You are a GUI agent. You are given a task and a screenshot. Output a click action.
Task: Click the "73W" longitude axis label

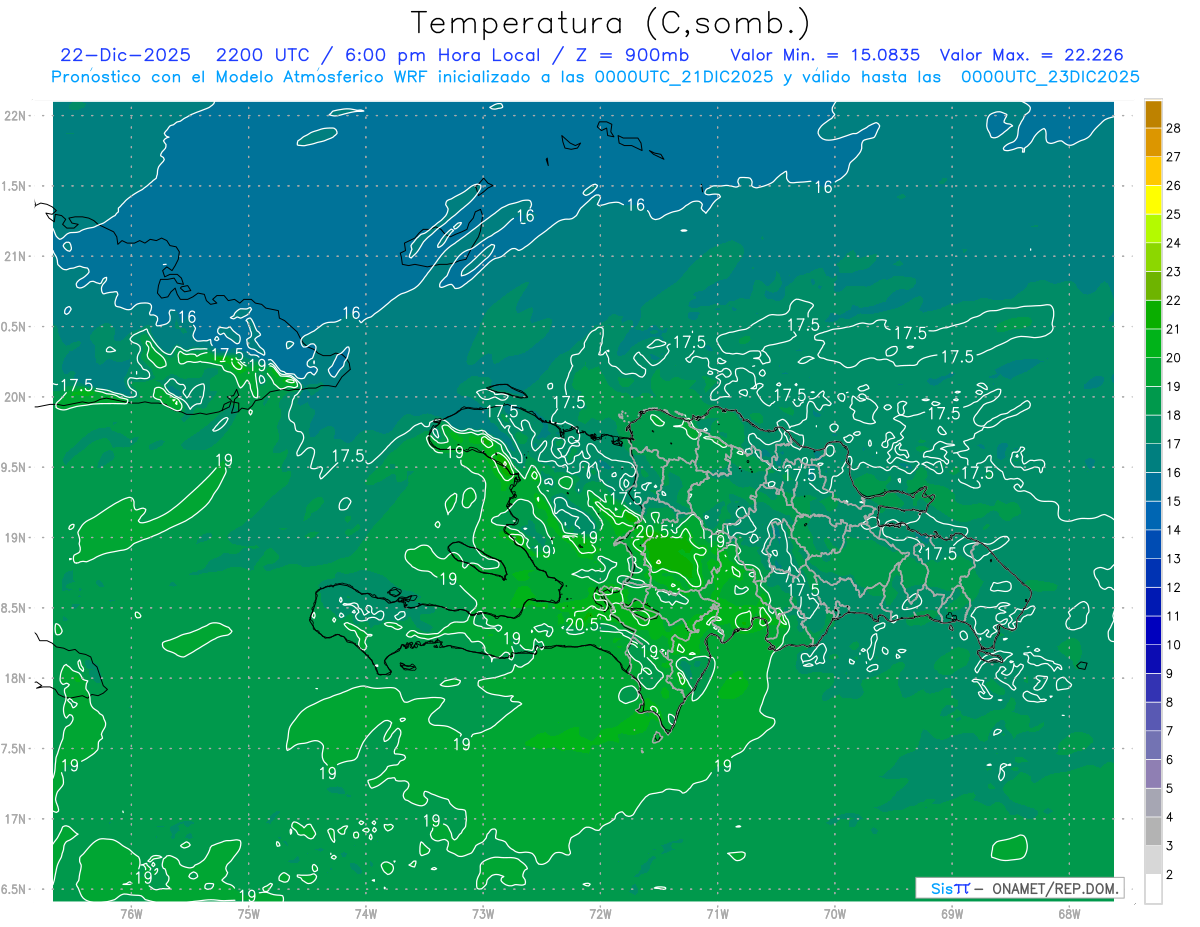pyautogui.click(x=483, y=913)
